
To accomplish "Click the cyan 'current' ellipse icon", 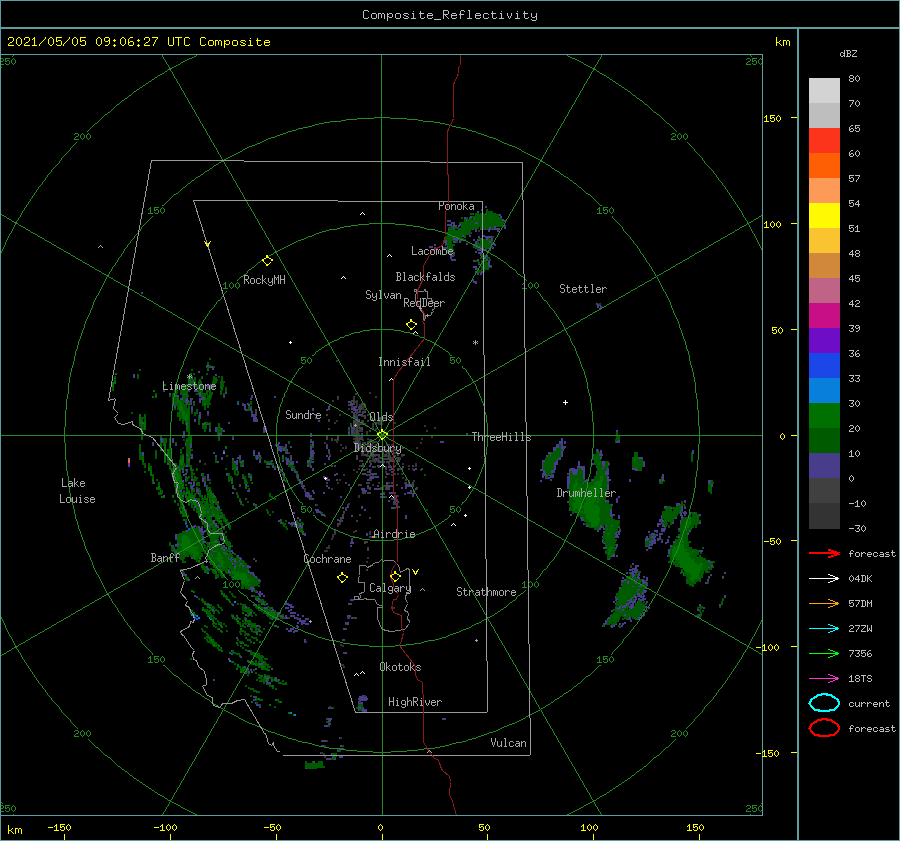I will (824, 703).
